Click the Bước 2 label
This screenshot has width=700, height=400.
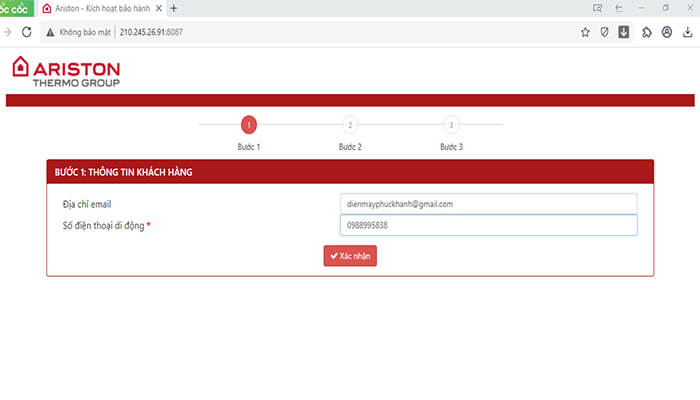coord(350,147)
